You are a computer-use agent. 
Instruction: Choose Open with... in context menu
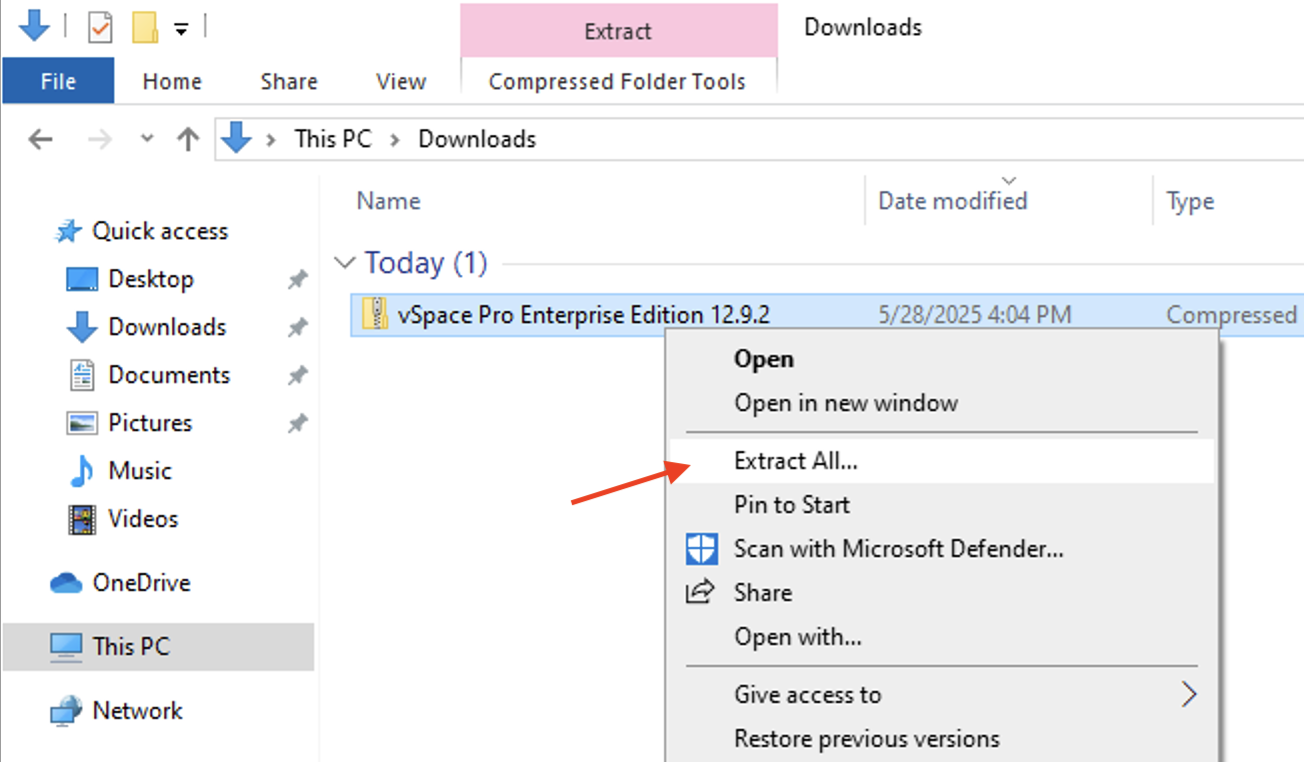pos(798,637)
